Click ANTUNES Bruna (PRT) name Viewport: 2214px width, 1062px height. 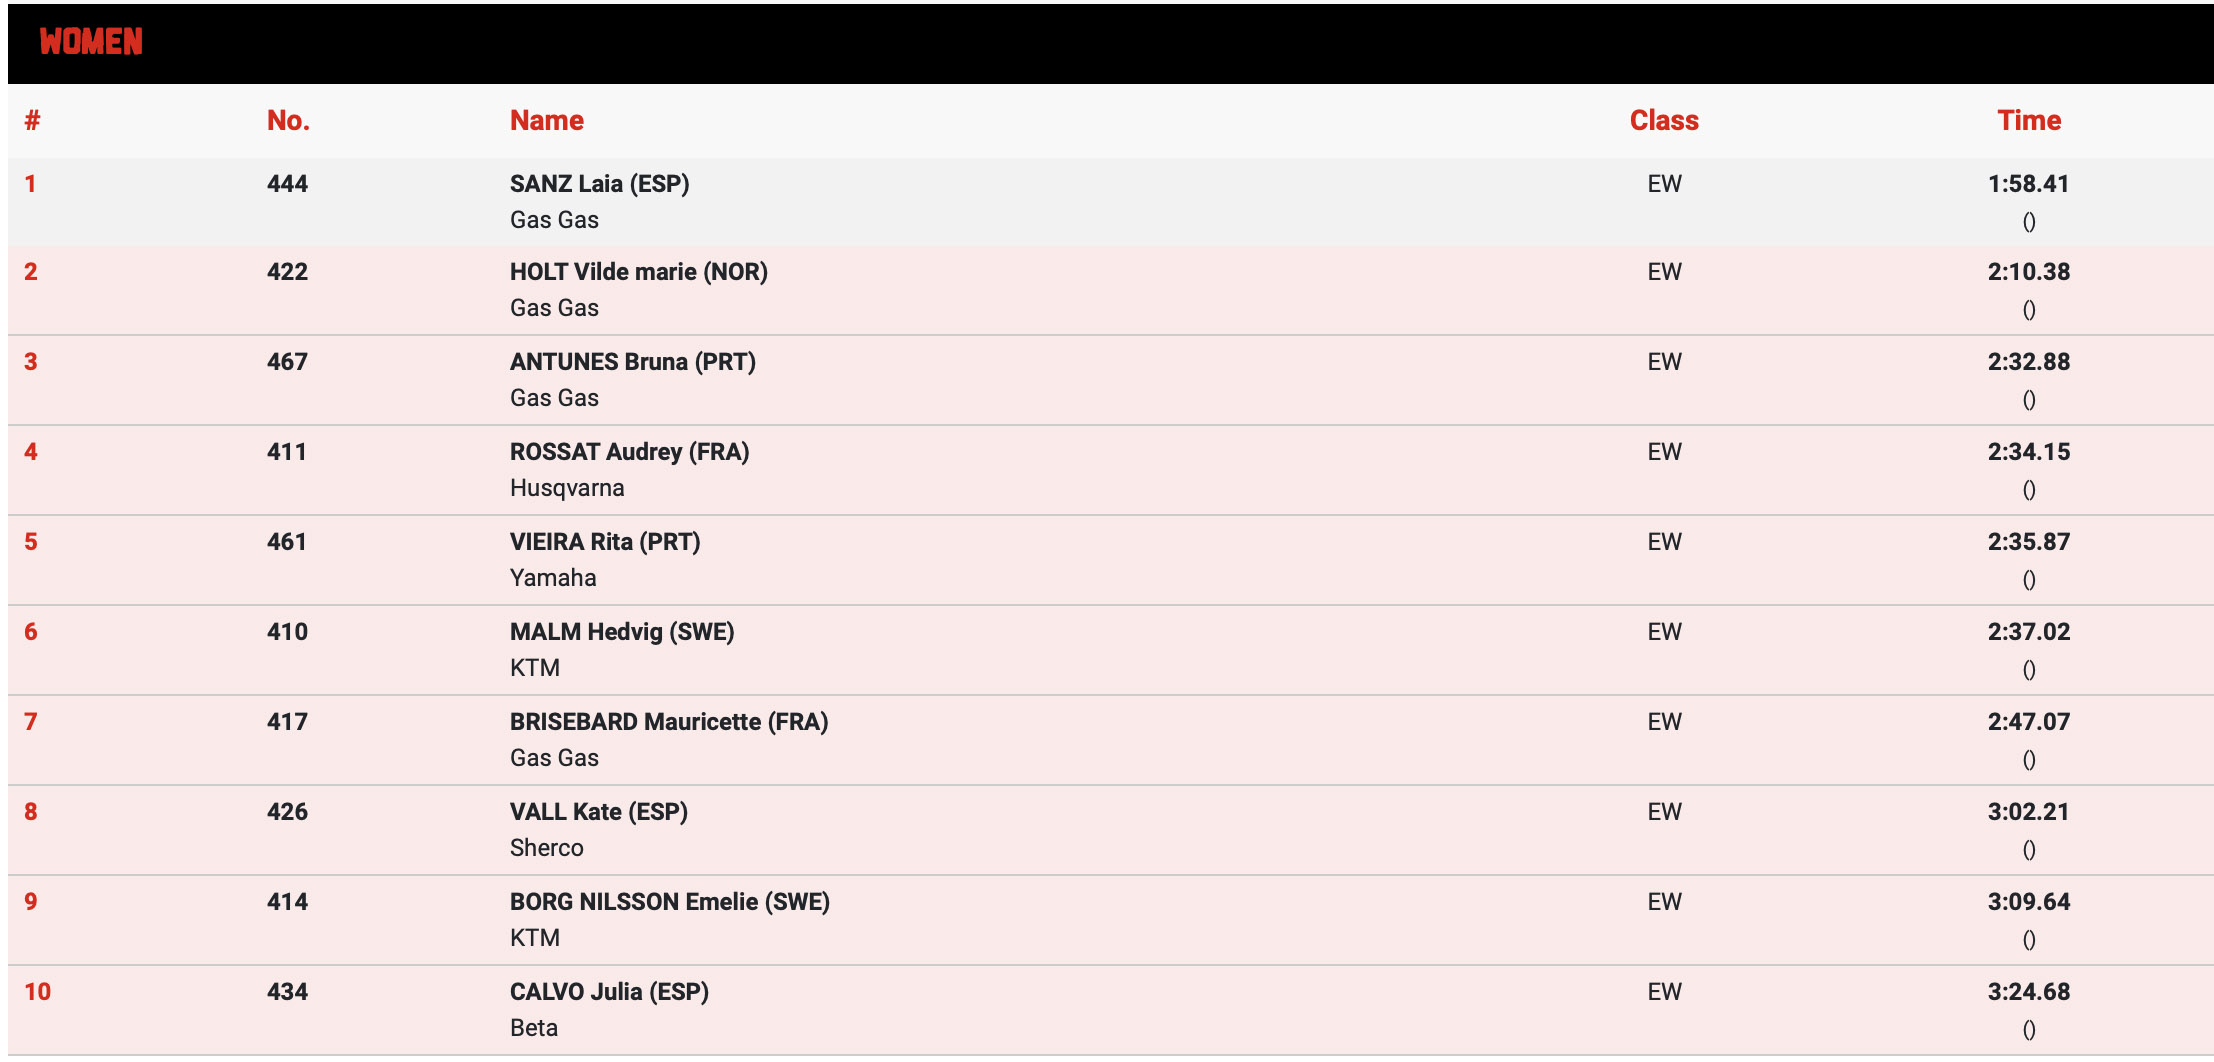click(632, 362)
